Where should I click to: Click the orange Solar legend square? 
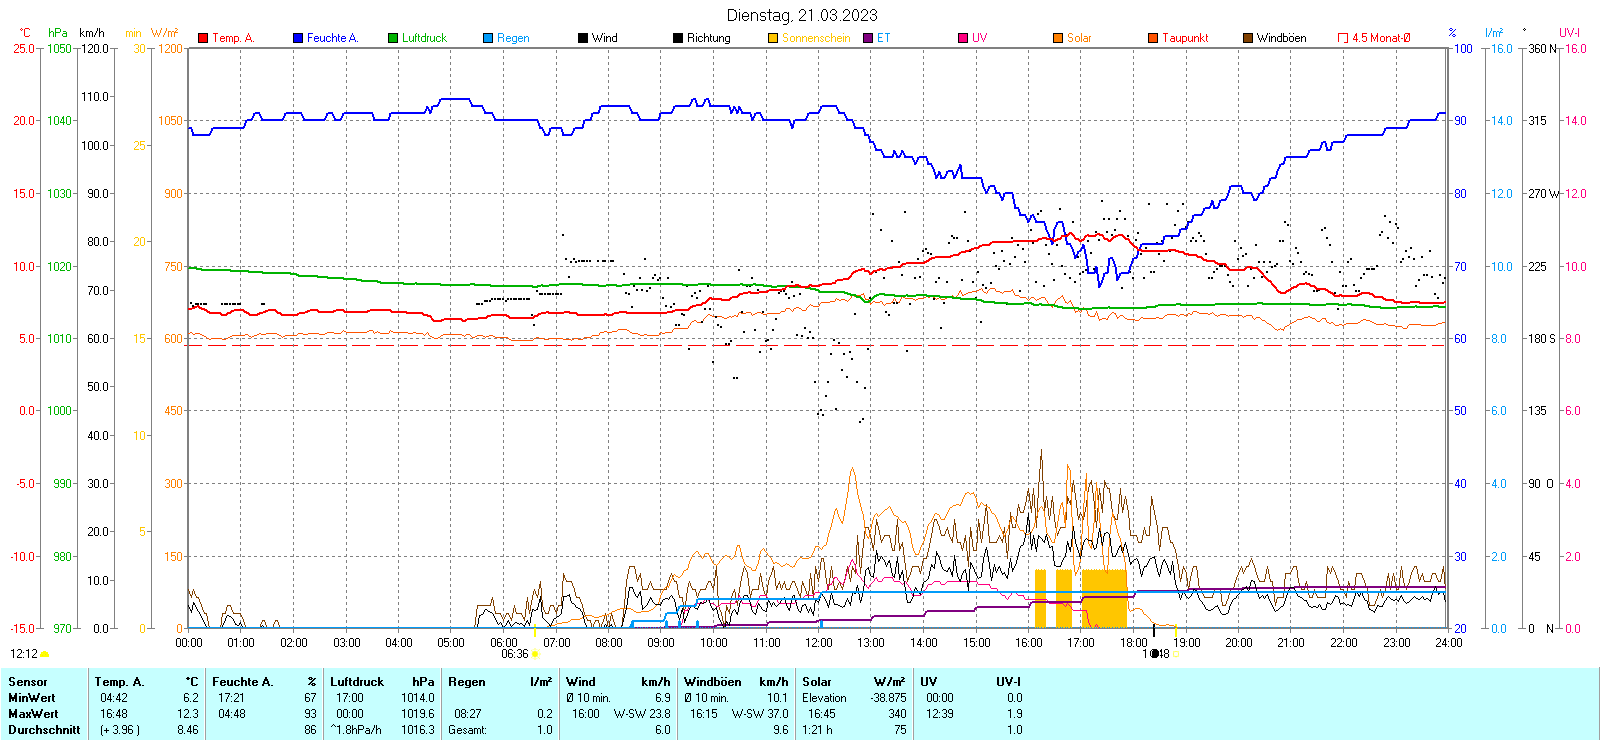(1058, 38)
